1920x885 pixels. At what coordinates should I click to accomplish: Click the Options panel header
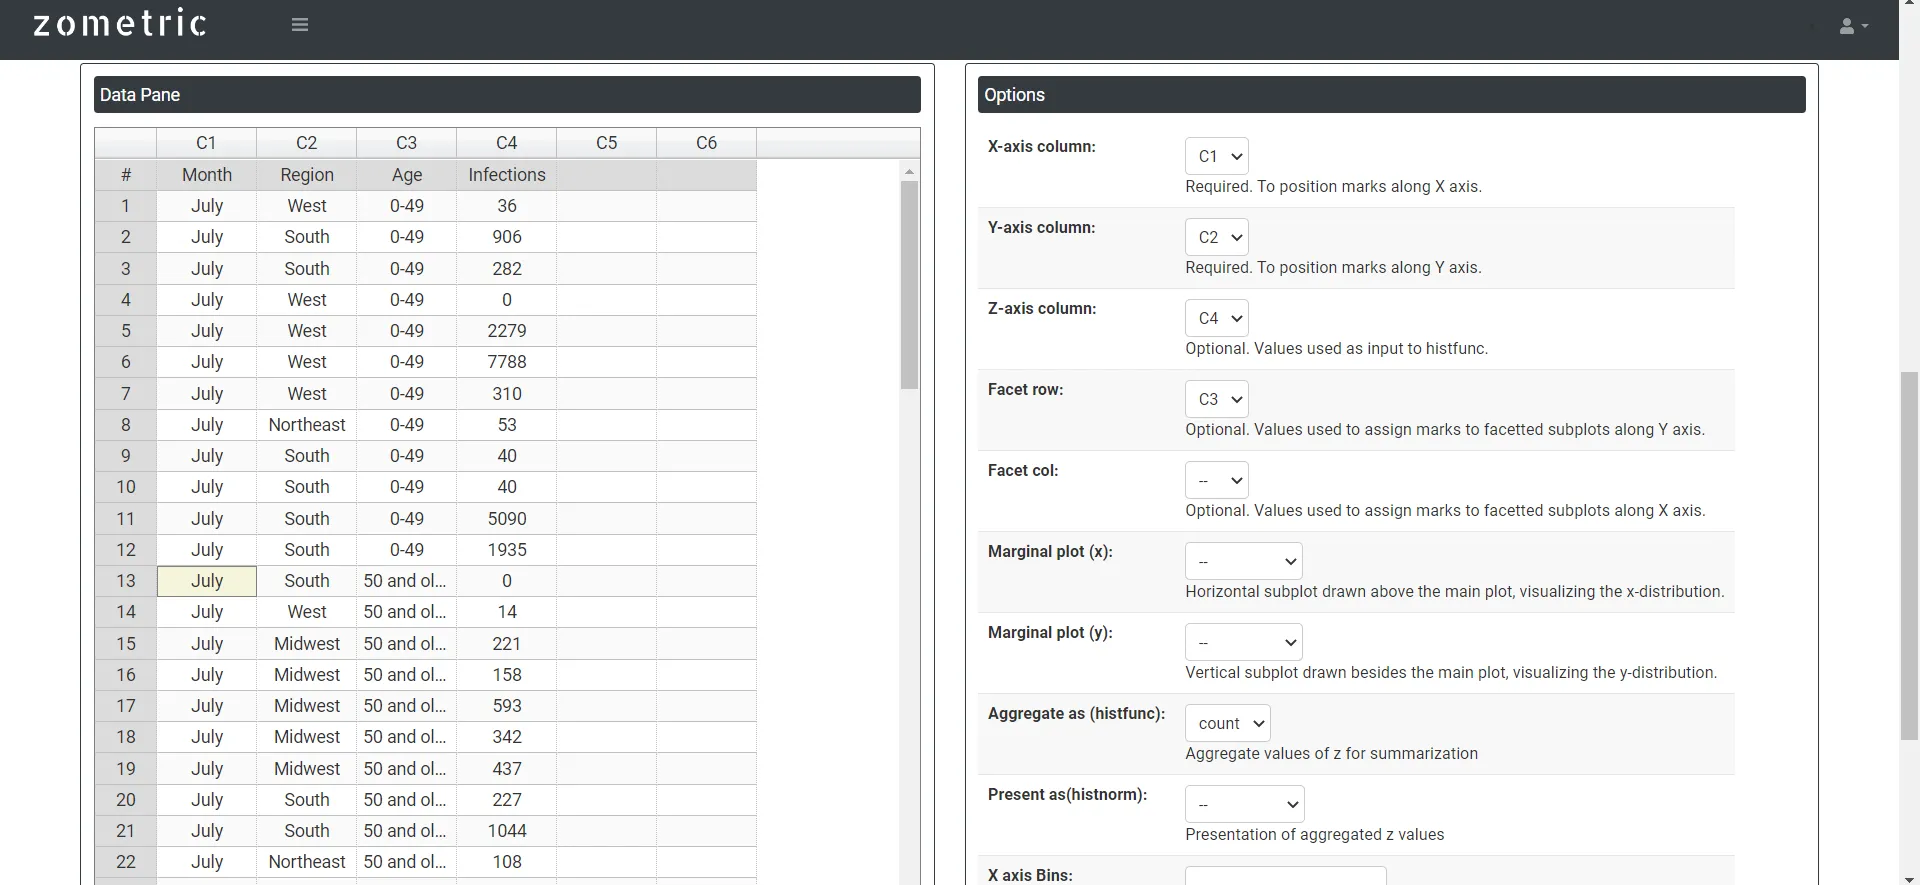tap(1391, 95)
